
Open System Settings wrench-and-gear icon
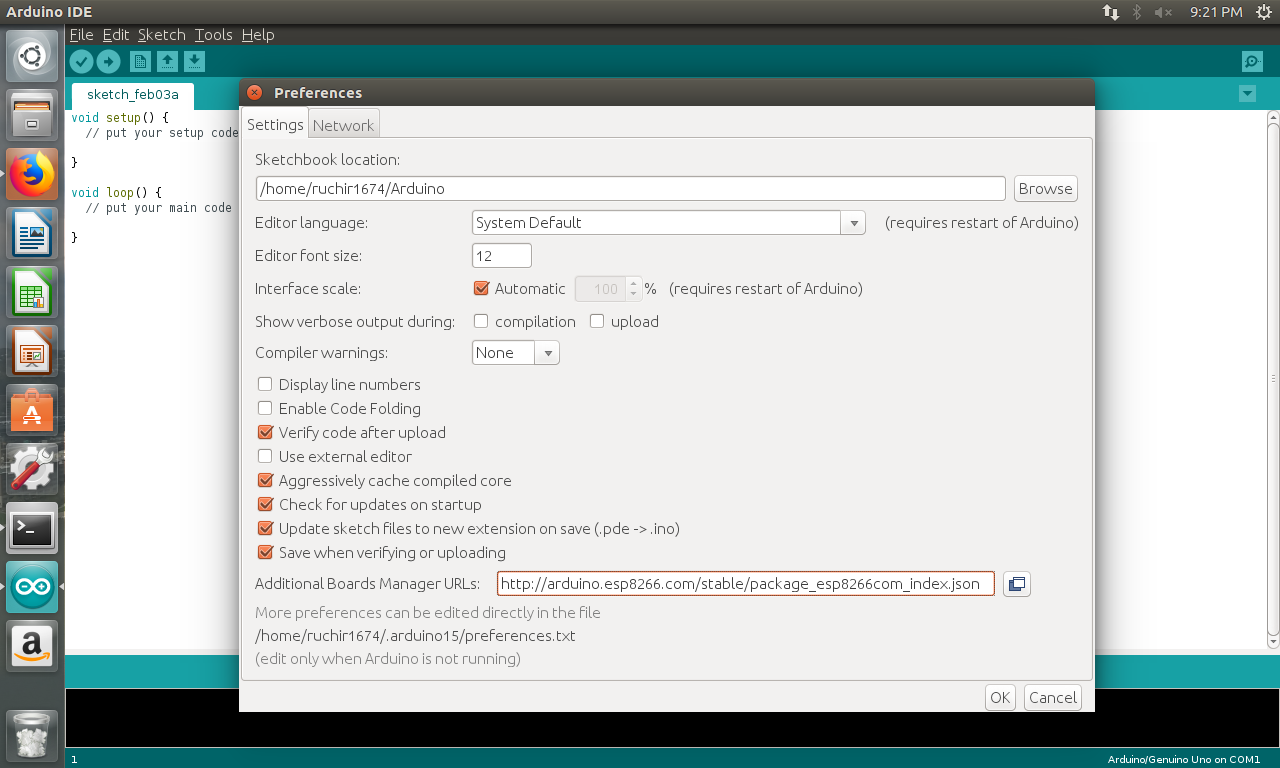(x=33, y=469)
